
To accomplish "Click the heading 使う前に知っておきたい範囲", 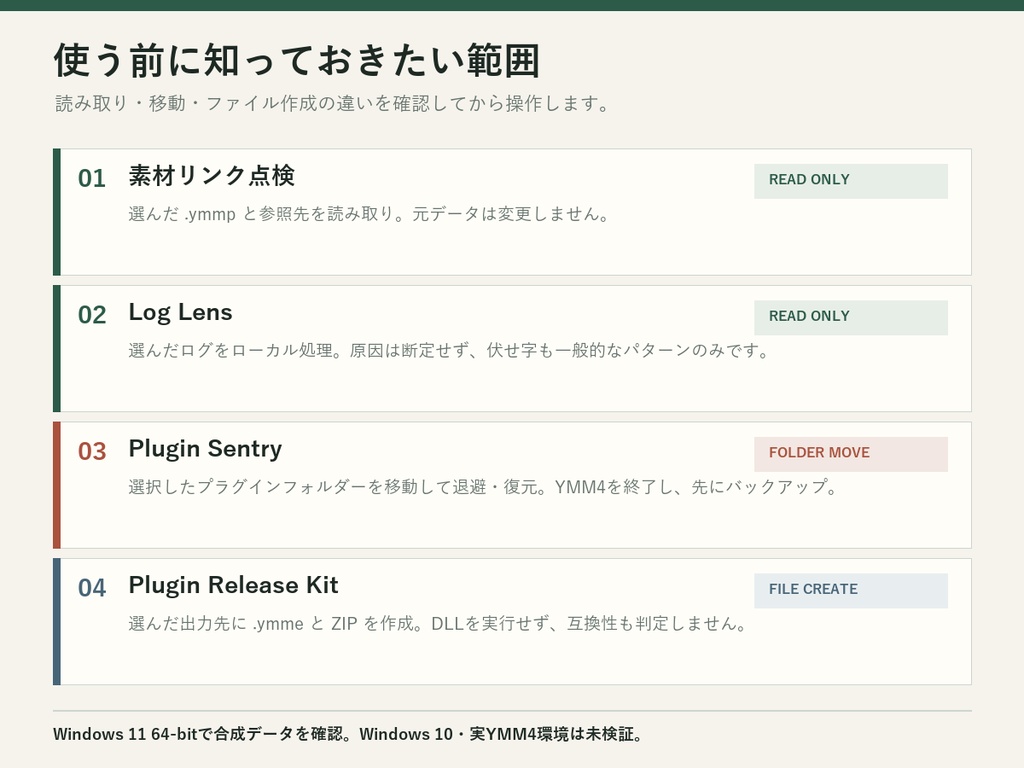I will click(x=297, y=61).
